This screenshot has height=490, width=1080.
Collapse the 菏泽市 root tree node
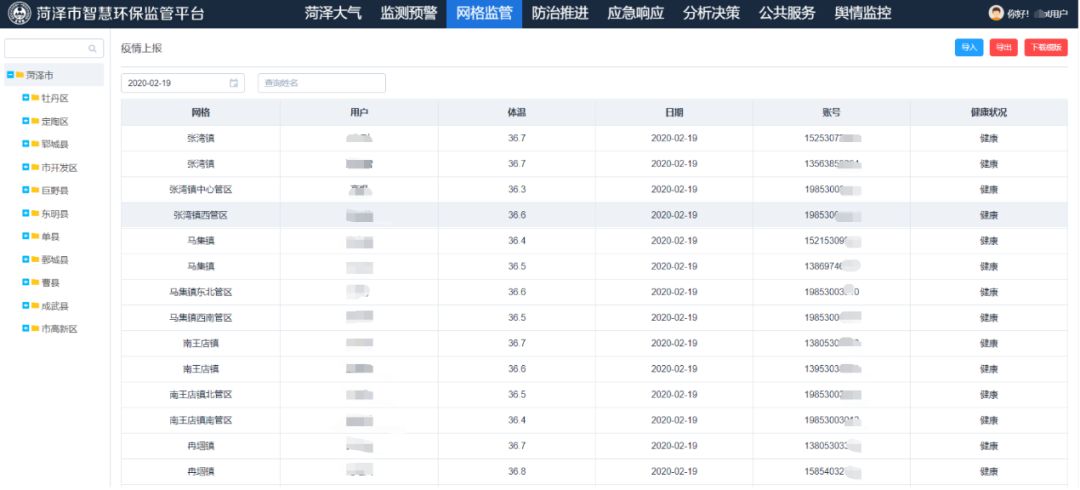point(10,75)
